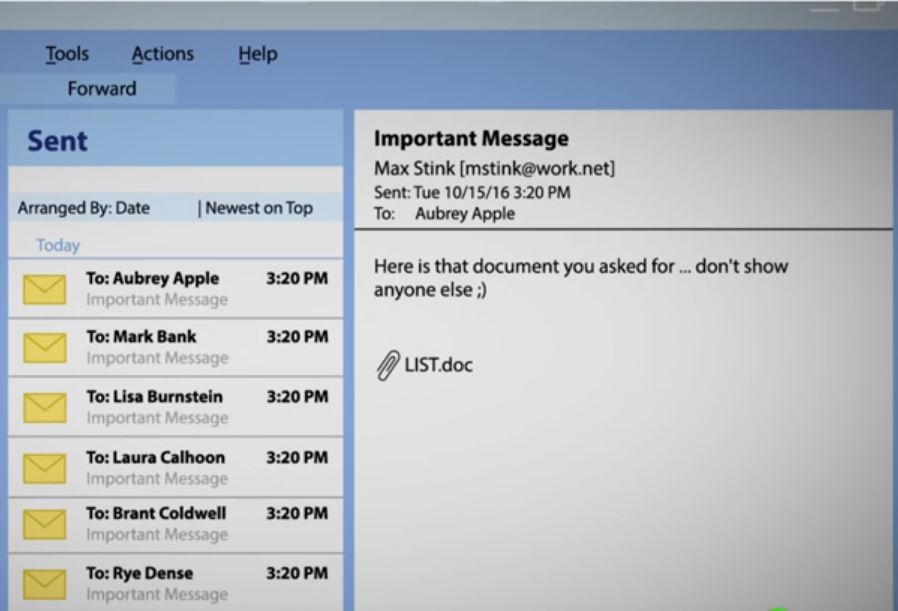The height and width of the screenshot is (611, 898).
Task: Select email To: Brant Coldwell
Action: click(x=176, y=525)
